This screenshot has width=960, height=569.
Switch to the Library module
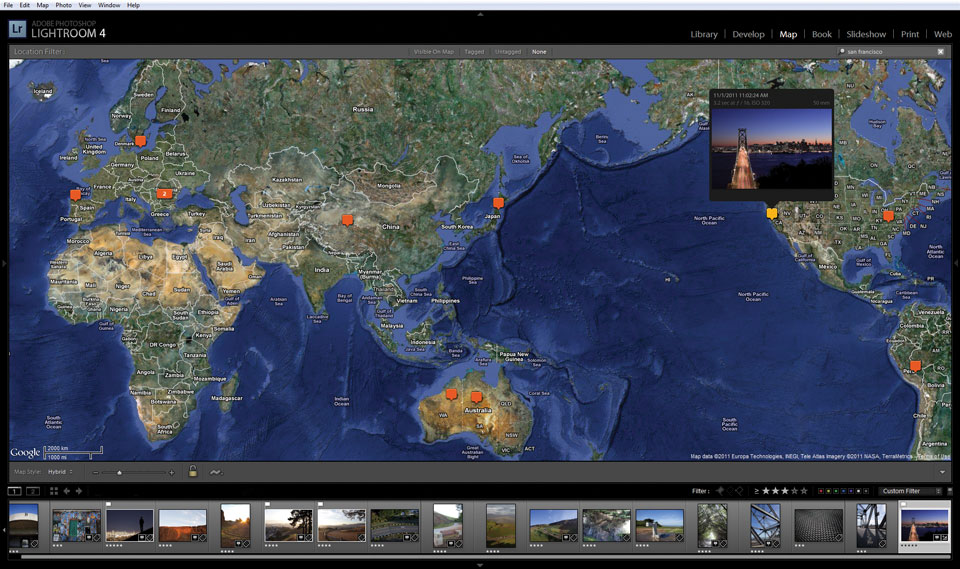pyautogui.click(x=704, y=34)
